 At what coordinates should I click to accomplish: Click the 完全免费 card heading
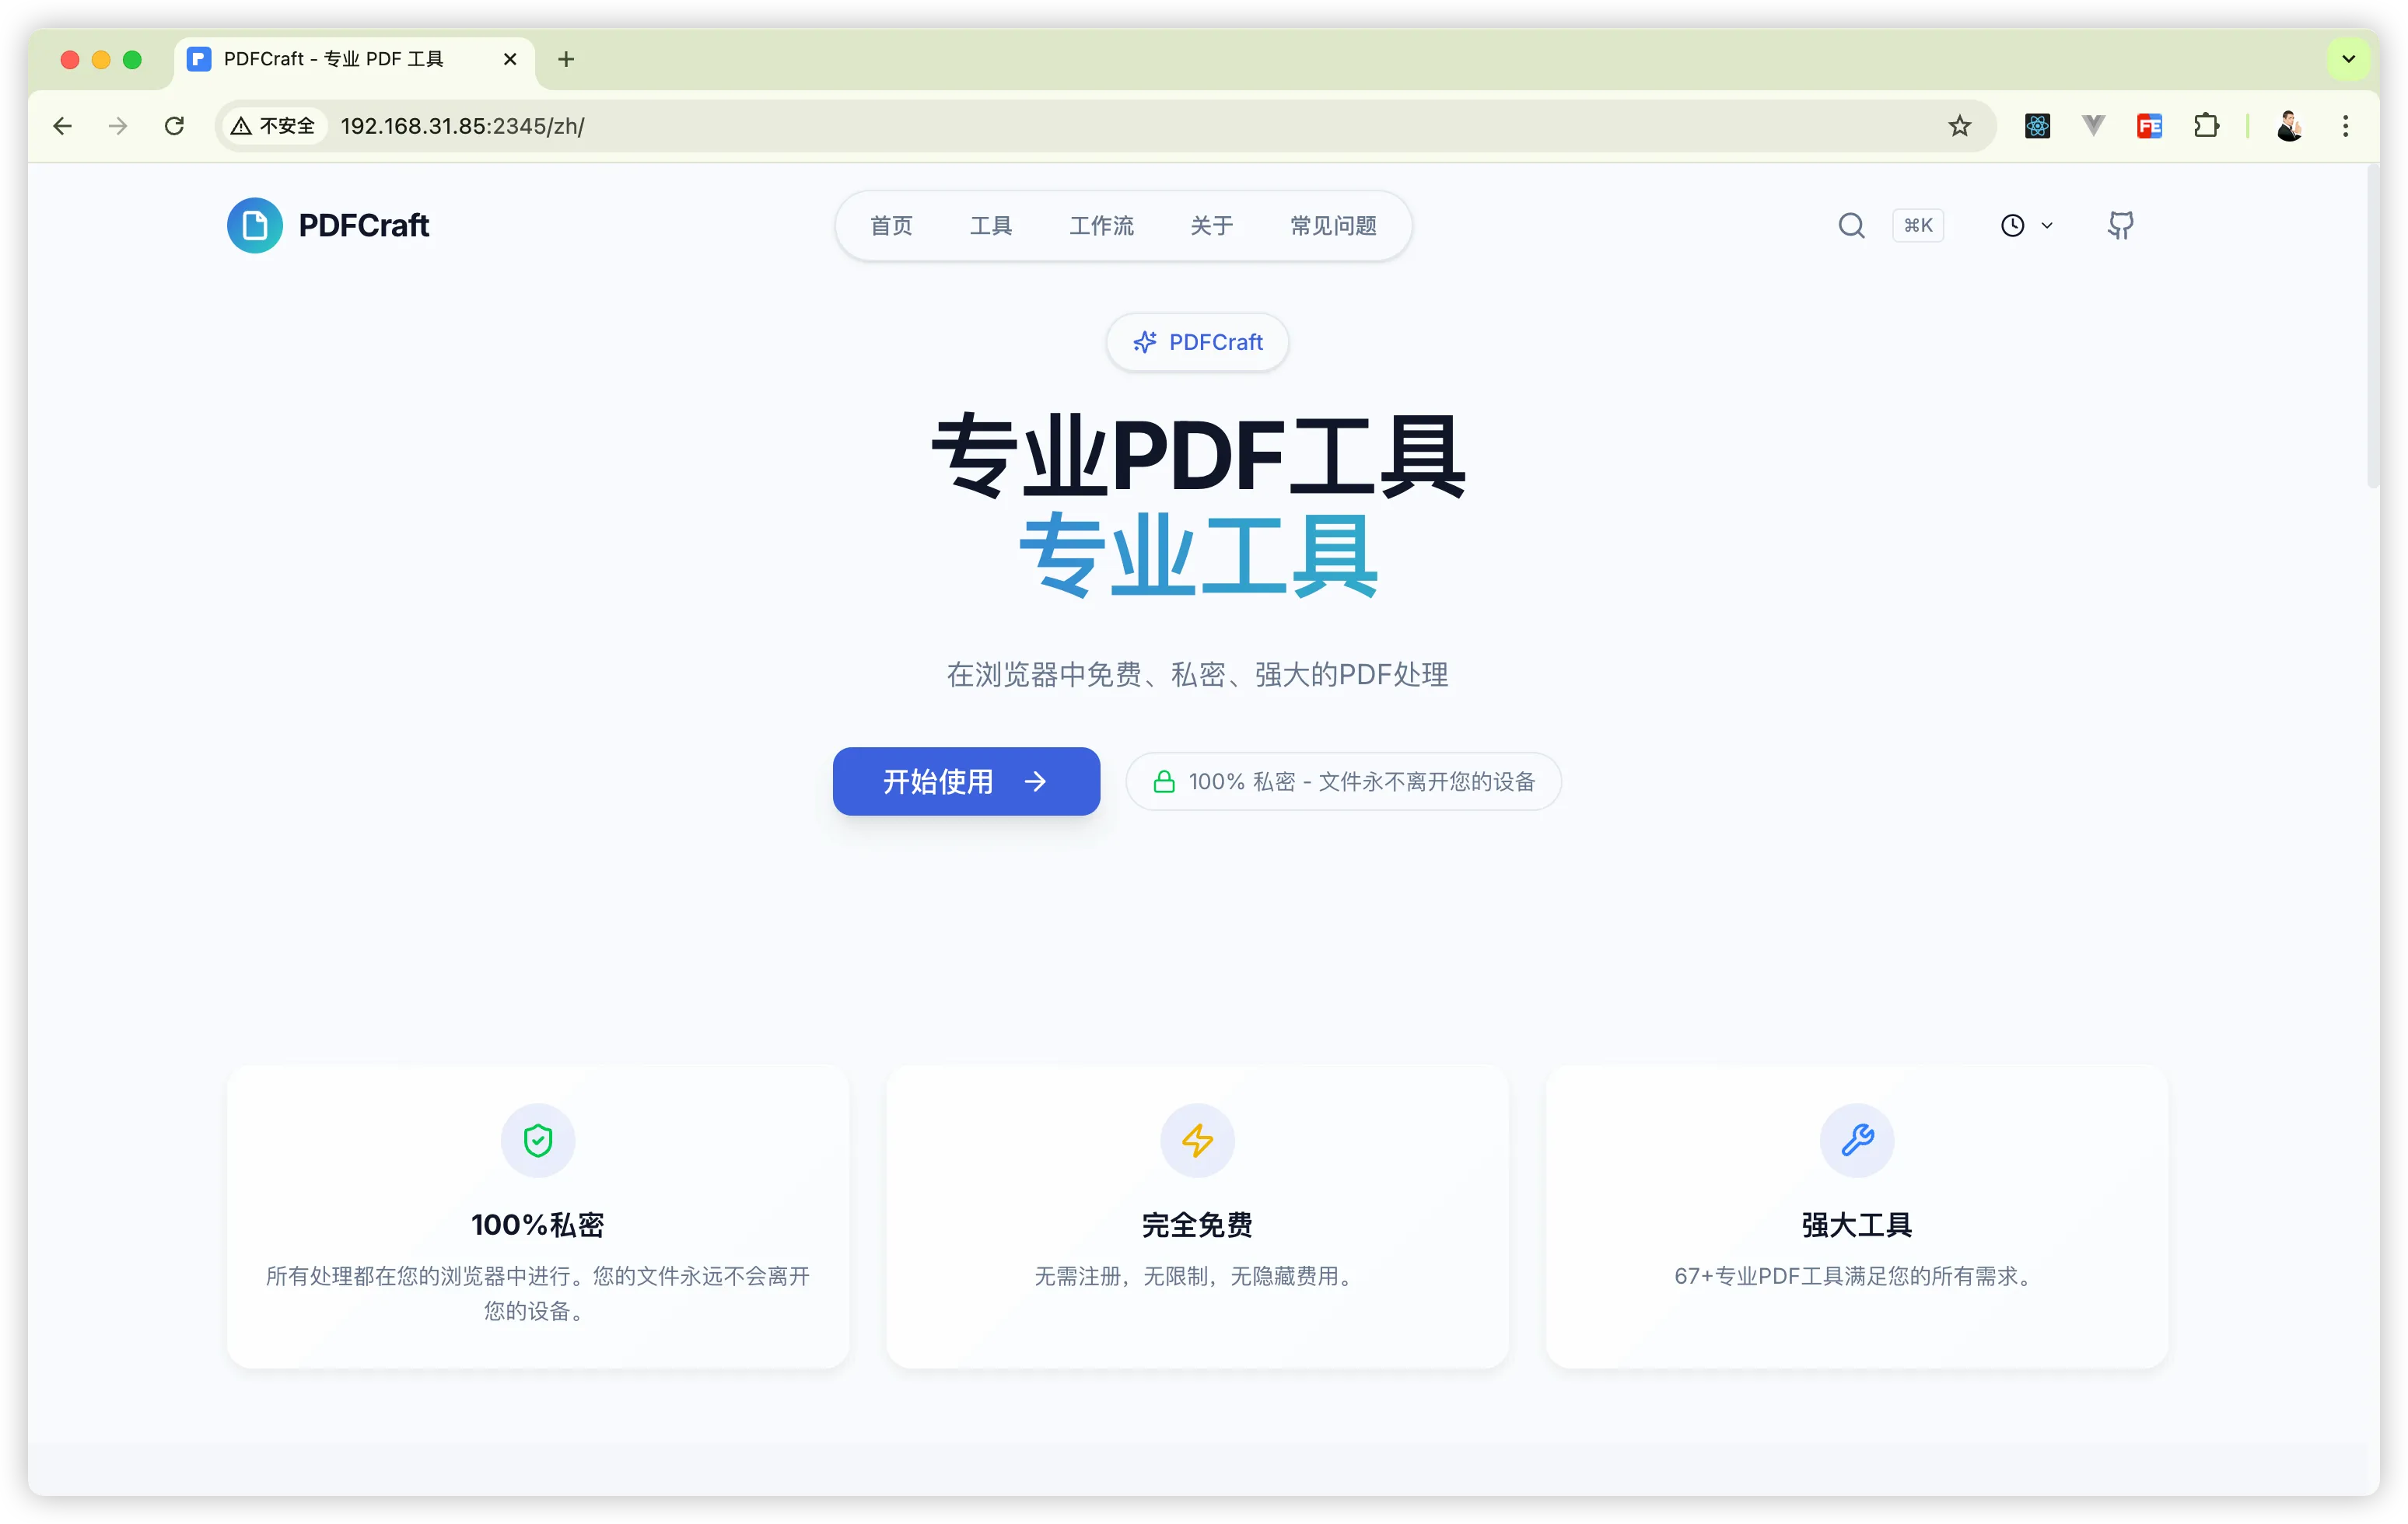(1197, 1225)
